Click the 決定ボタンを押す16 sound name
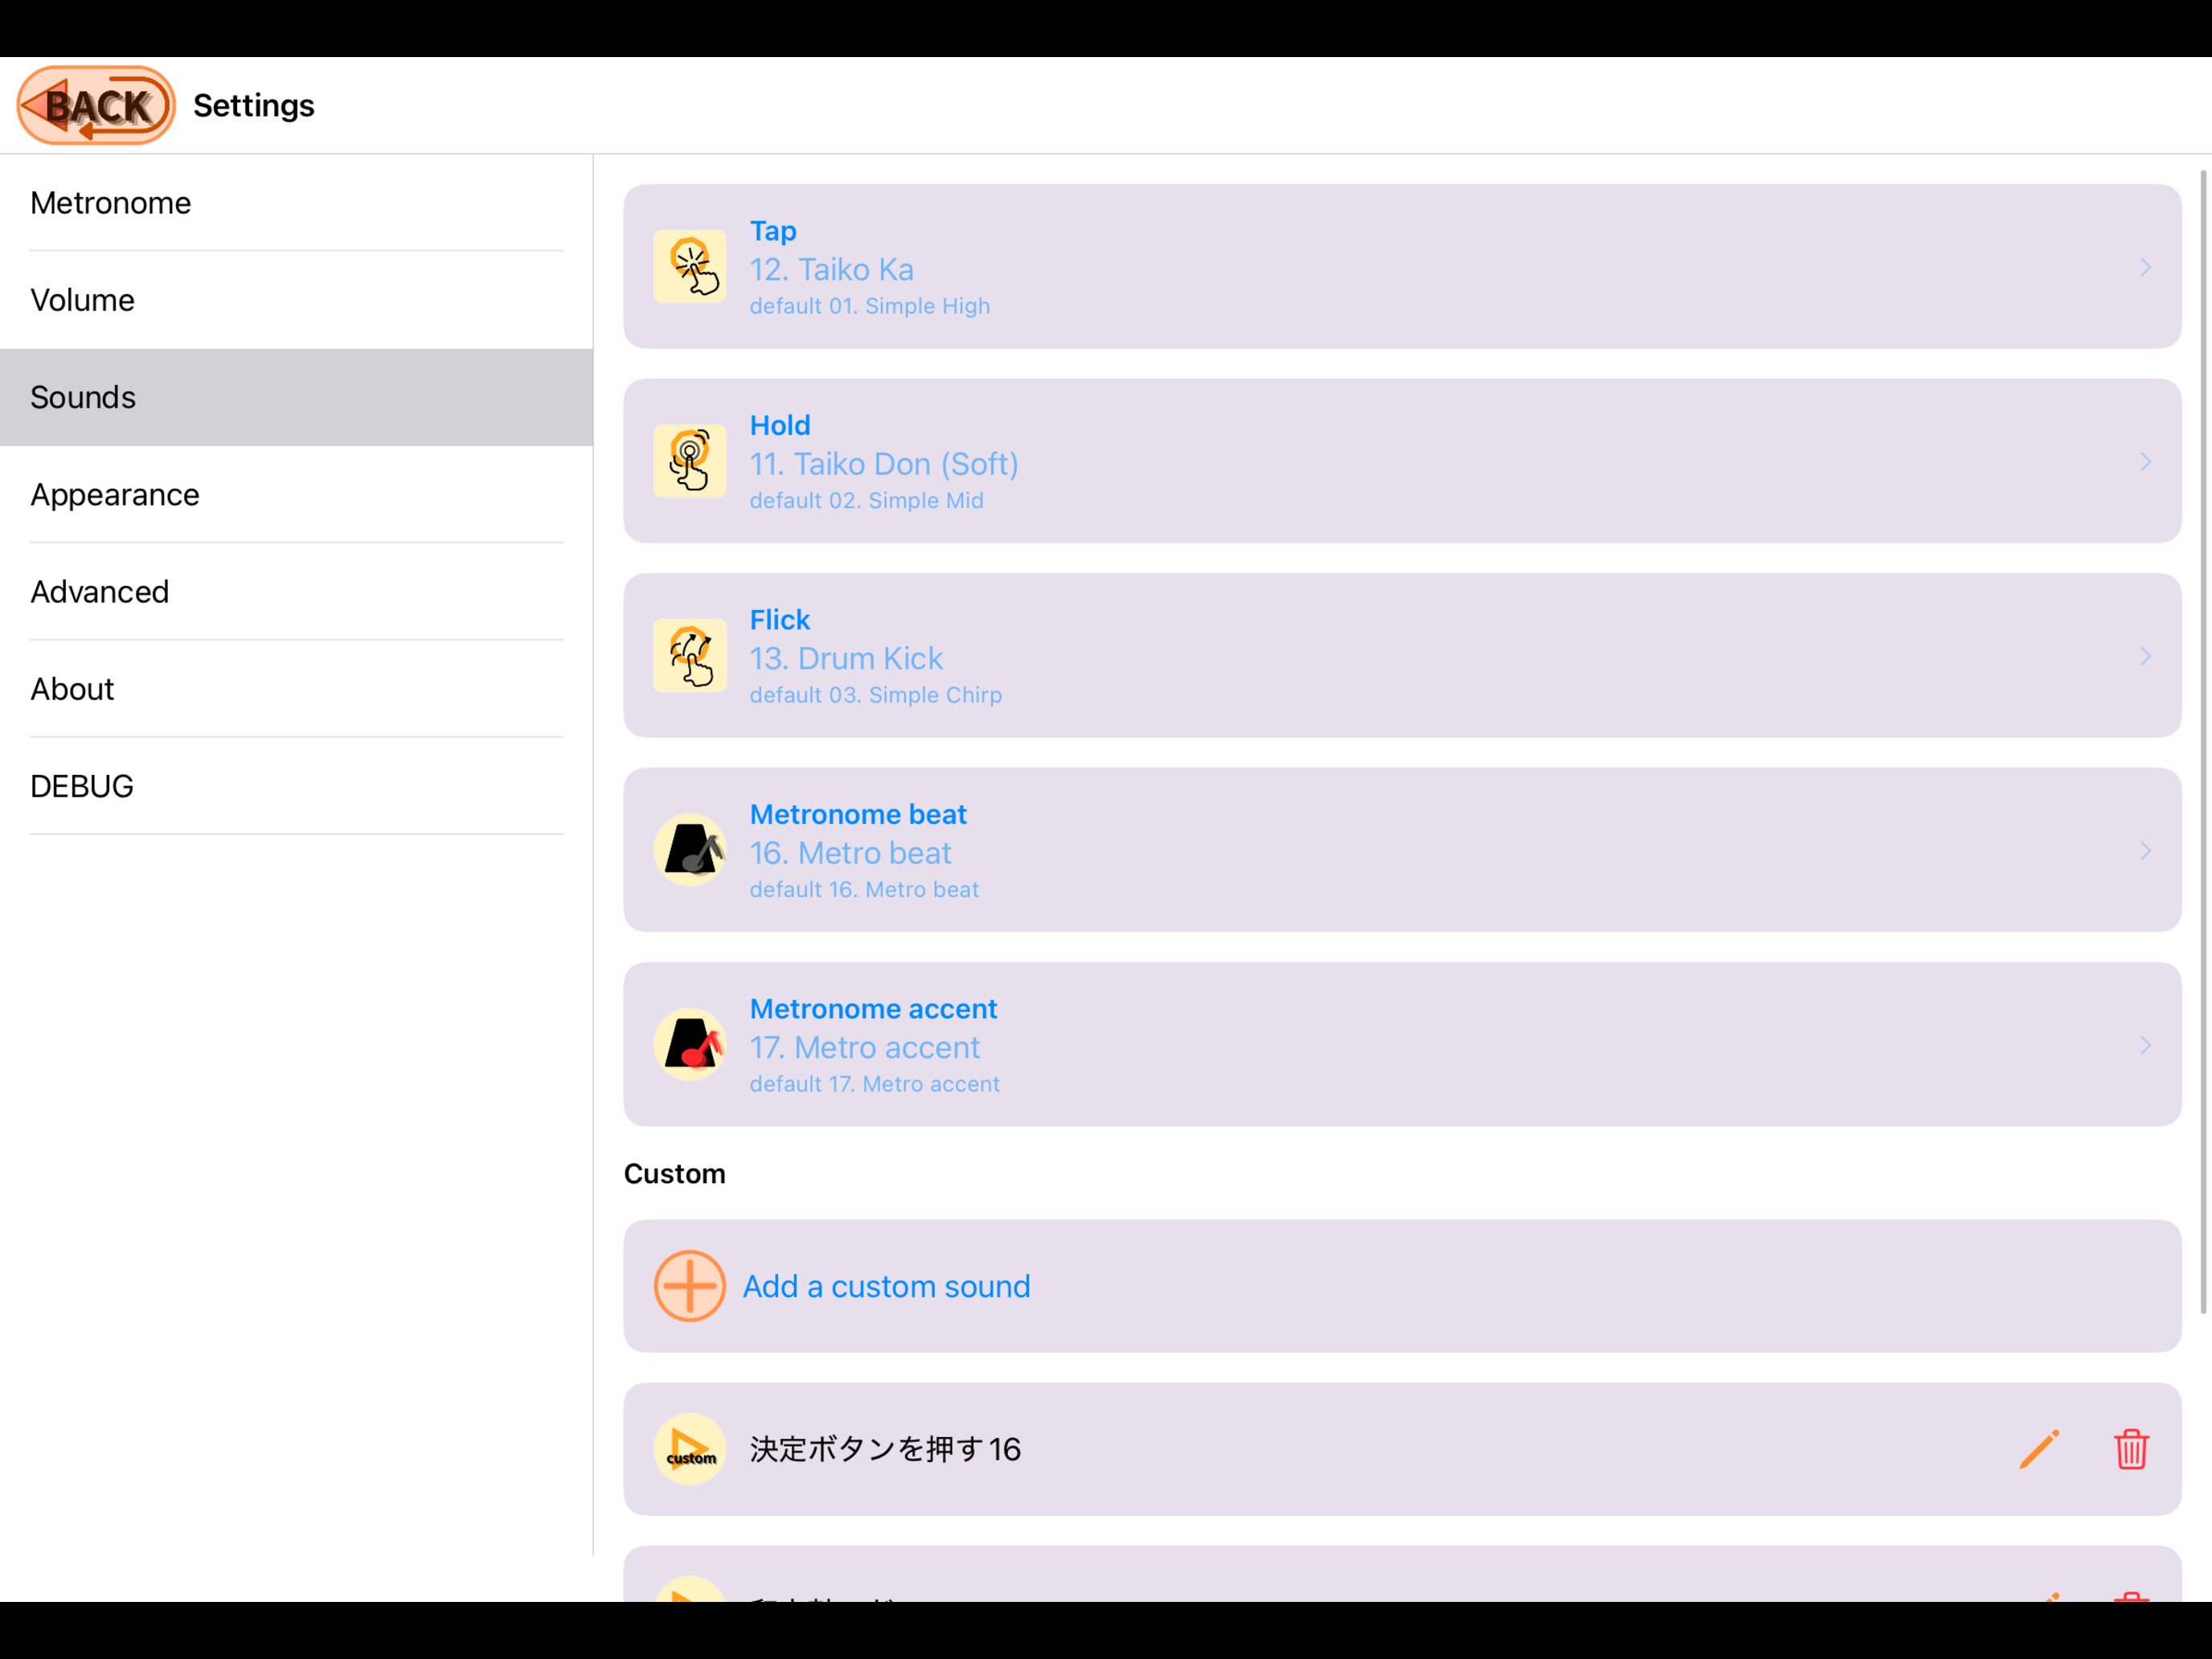Image resolution: width=2212 pixels, height=1659 pixels. pos(885,1449)
